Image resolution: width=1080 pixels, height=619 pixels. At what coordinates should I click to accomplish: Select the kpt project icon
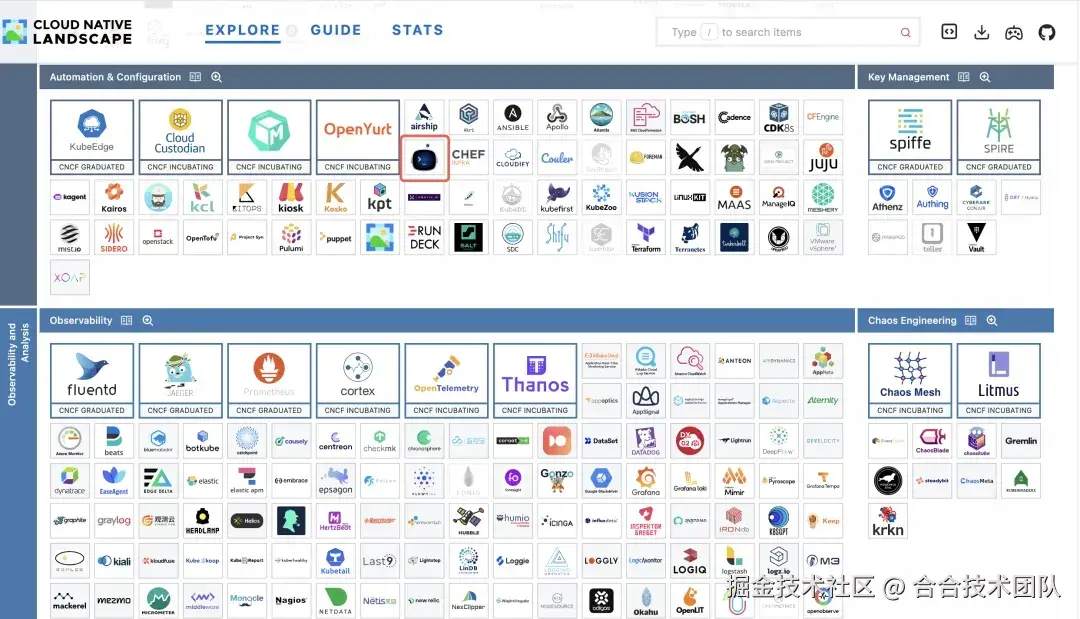point(380,198)
